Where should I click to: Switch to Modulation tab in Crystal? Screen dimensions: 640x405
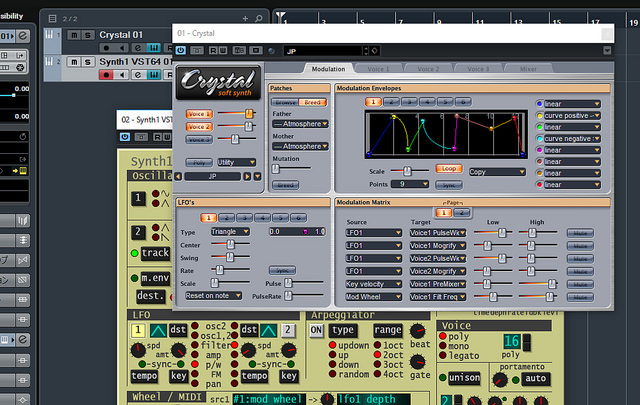pos(328,69)
